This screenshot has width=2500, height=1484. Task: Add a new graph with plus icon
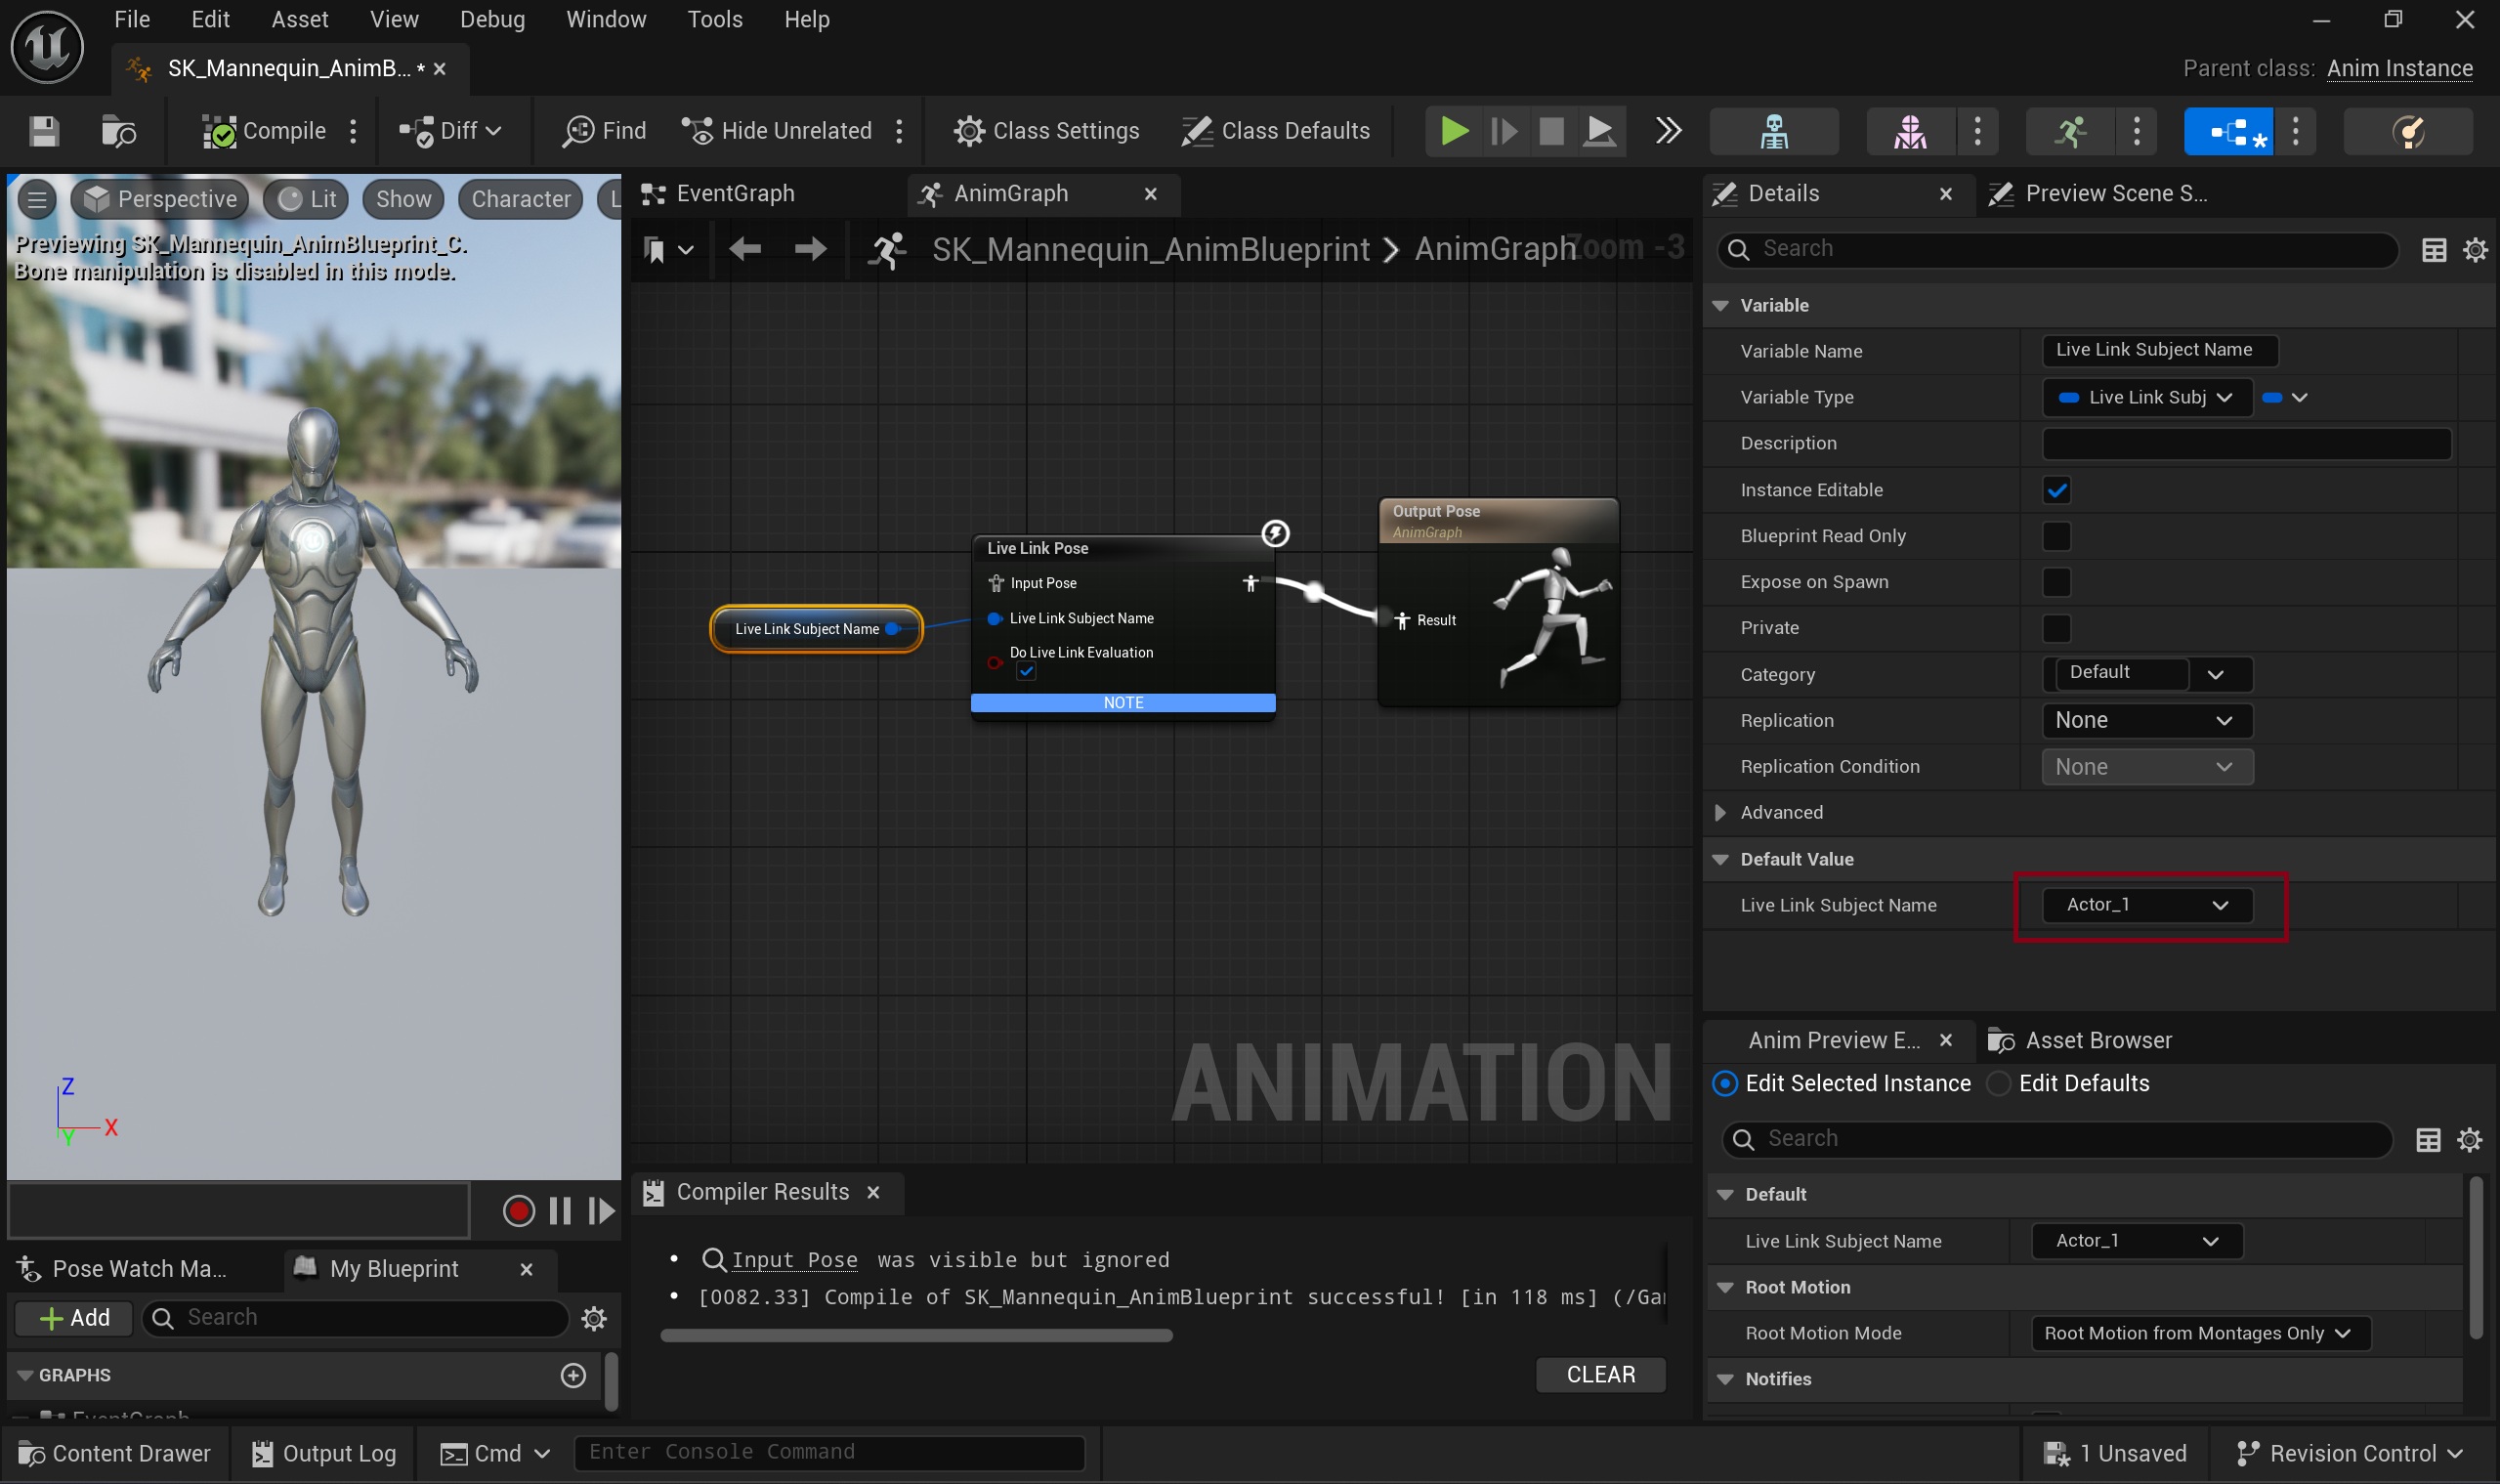[x=573, y=1375]
